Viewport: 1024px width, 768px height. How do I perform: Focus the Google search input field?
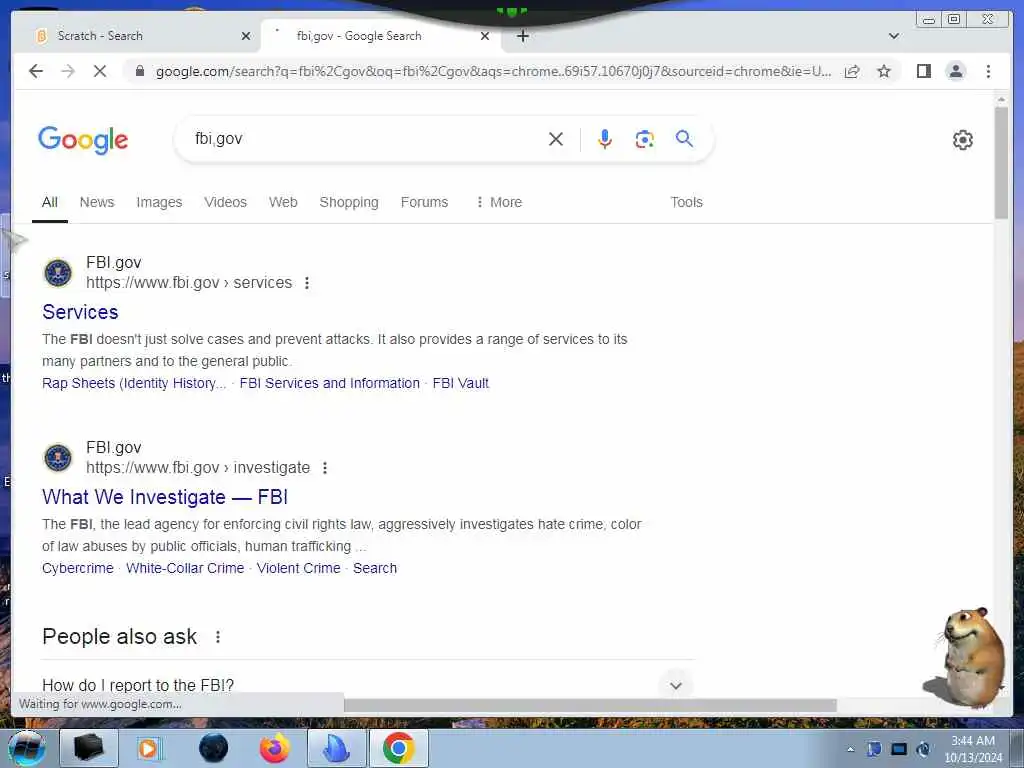click(366, 139)
